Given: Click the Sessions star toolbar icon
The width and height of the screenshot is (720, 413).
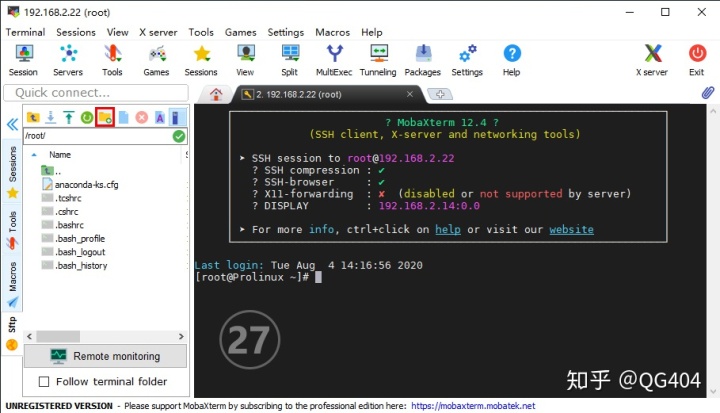Looking at the screenshot, I should [201, 60].
